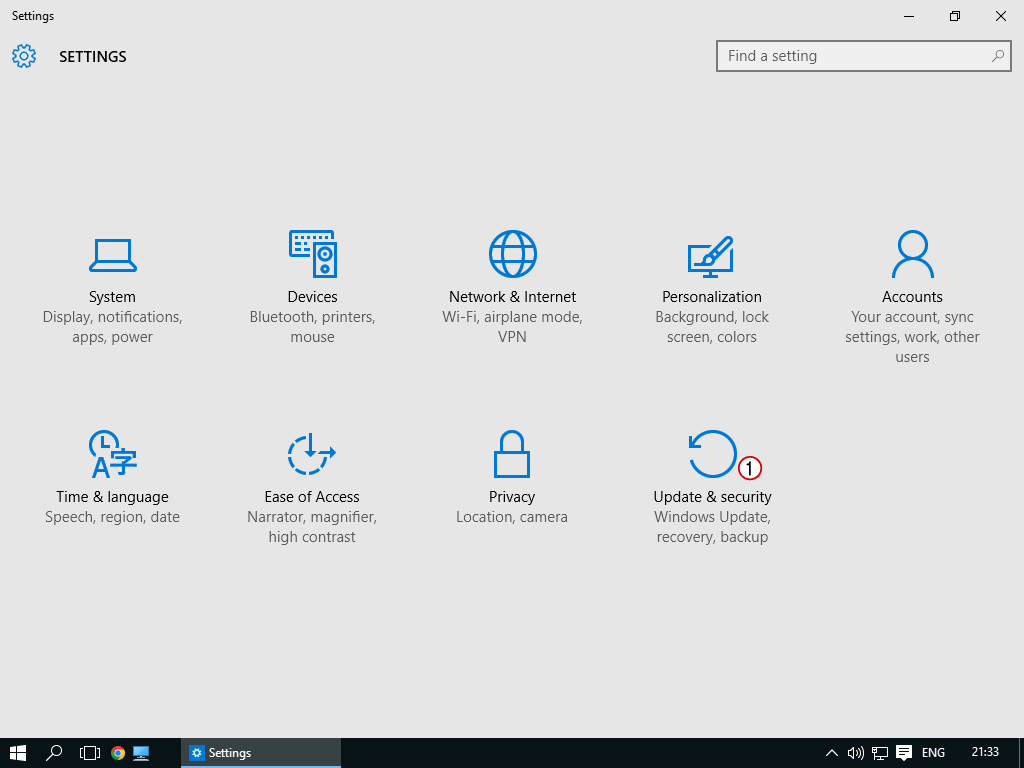Click the magnifier icon in search box

pos(997,56)
